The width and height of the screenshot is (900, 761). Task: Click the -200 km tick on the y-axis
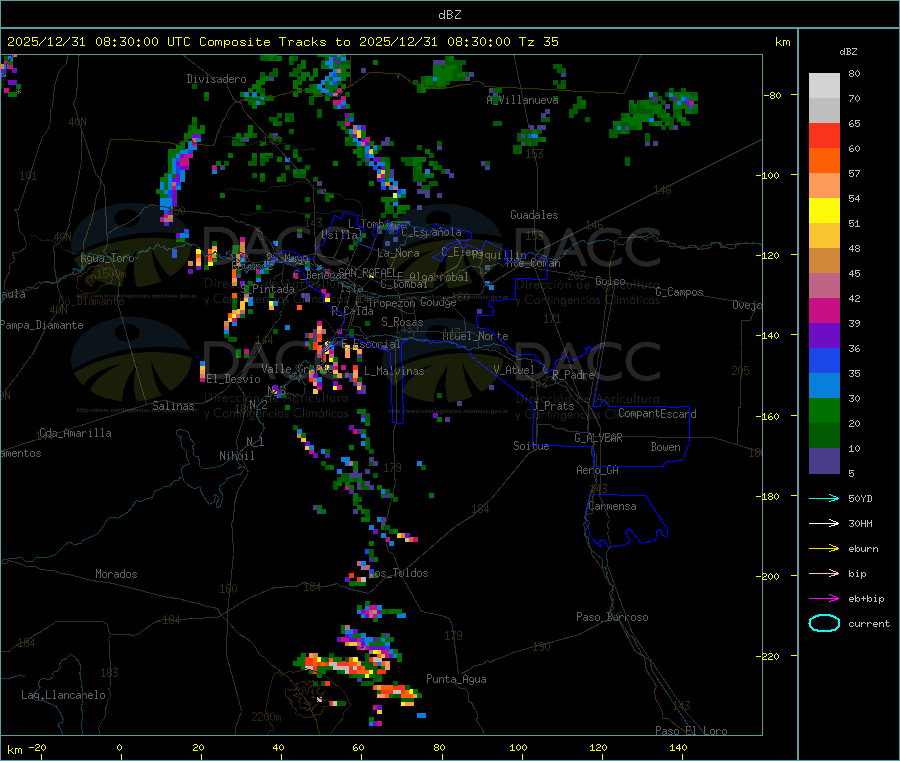point(770,576)
